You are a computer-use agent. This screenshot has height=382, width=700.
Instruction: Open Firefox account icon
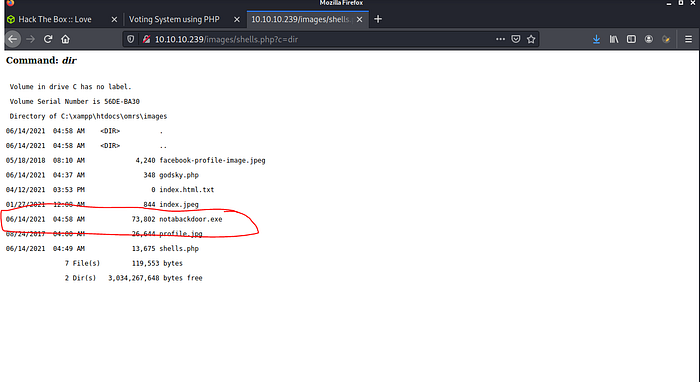[x=649, y=39]
